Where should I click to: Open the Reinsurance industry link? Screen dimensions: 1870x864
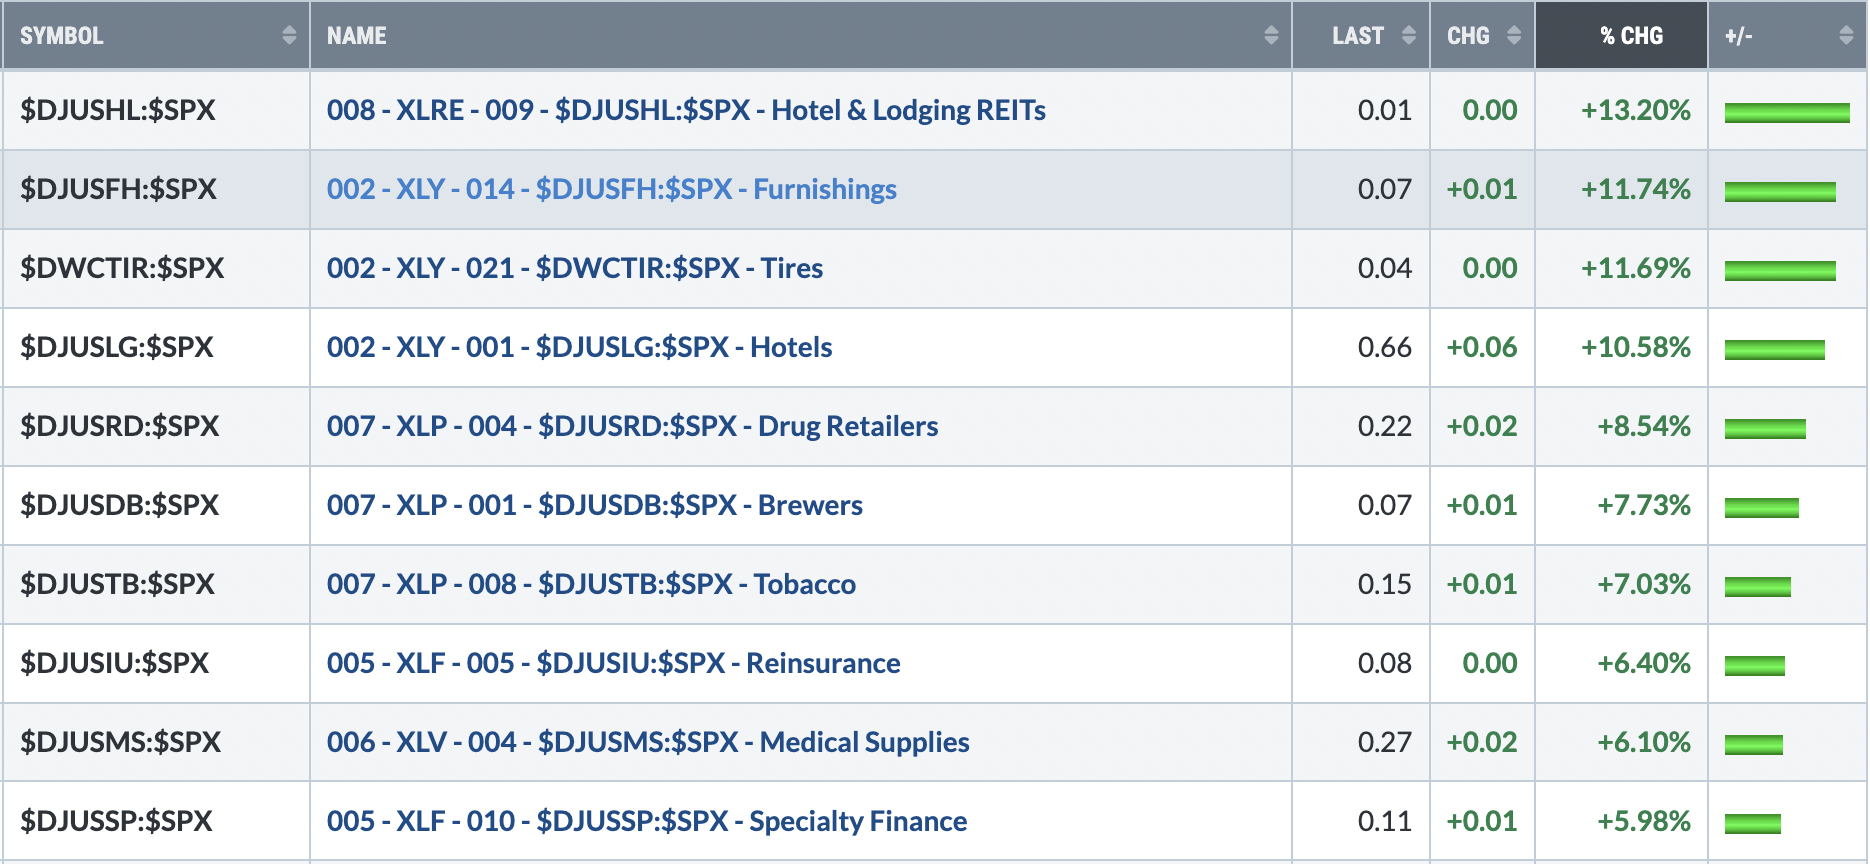(614, 663)
